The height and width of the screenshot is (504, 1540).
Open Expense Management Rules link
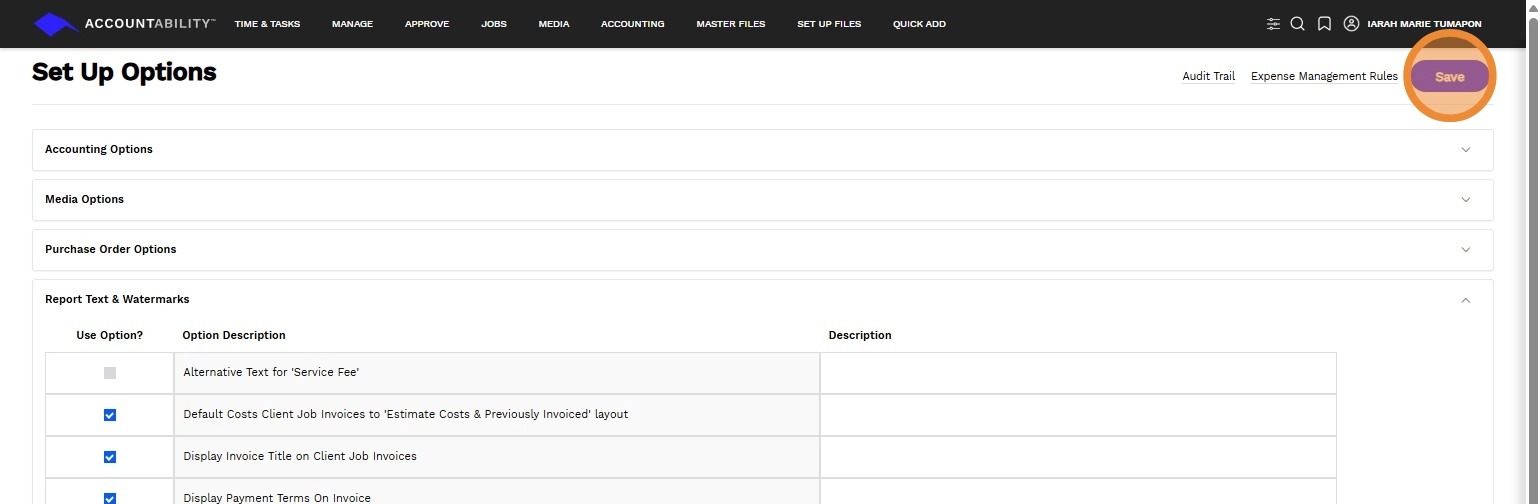point(1324,76)
